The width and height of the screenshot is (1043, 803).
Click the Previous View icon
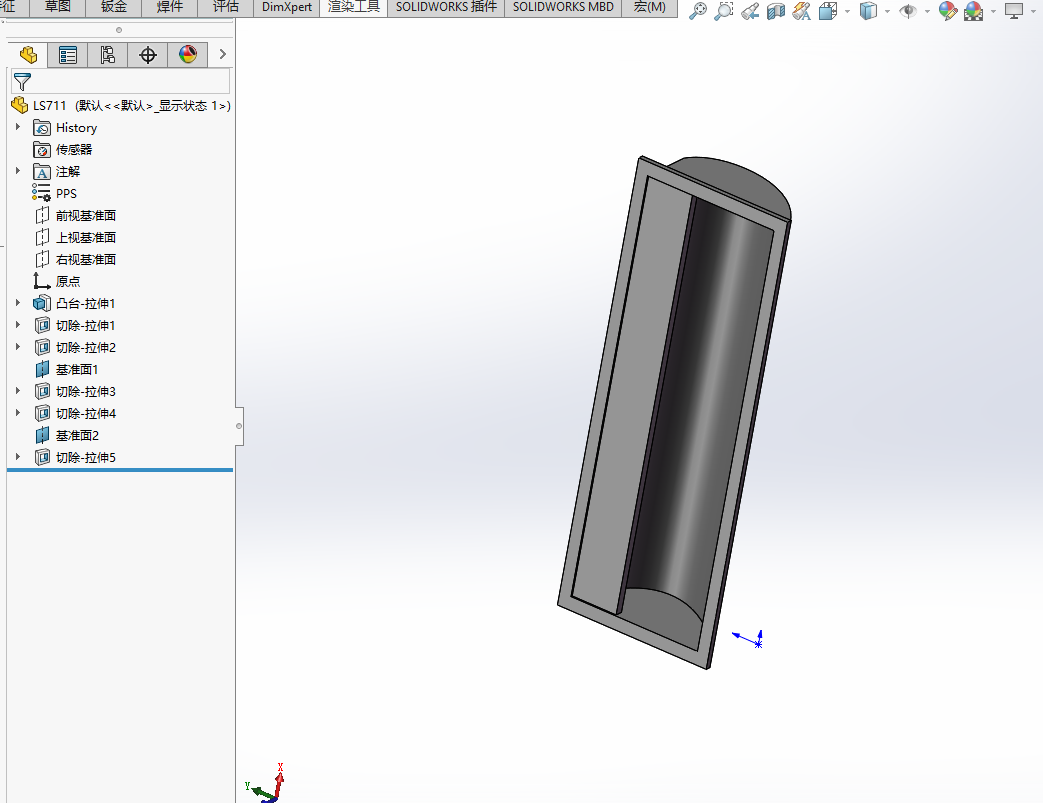[750, 11]
